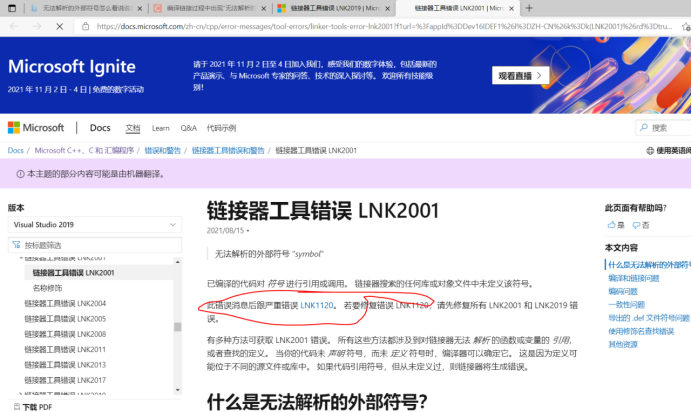
Task: Click the info icon in the translation notice
Action: 20,174
